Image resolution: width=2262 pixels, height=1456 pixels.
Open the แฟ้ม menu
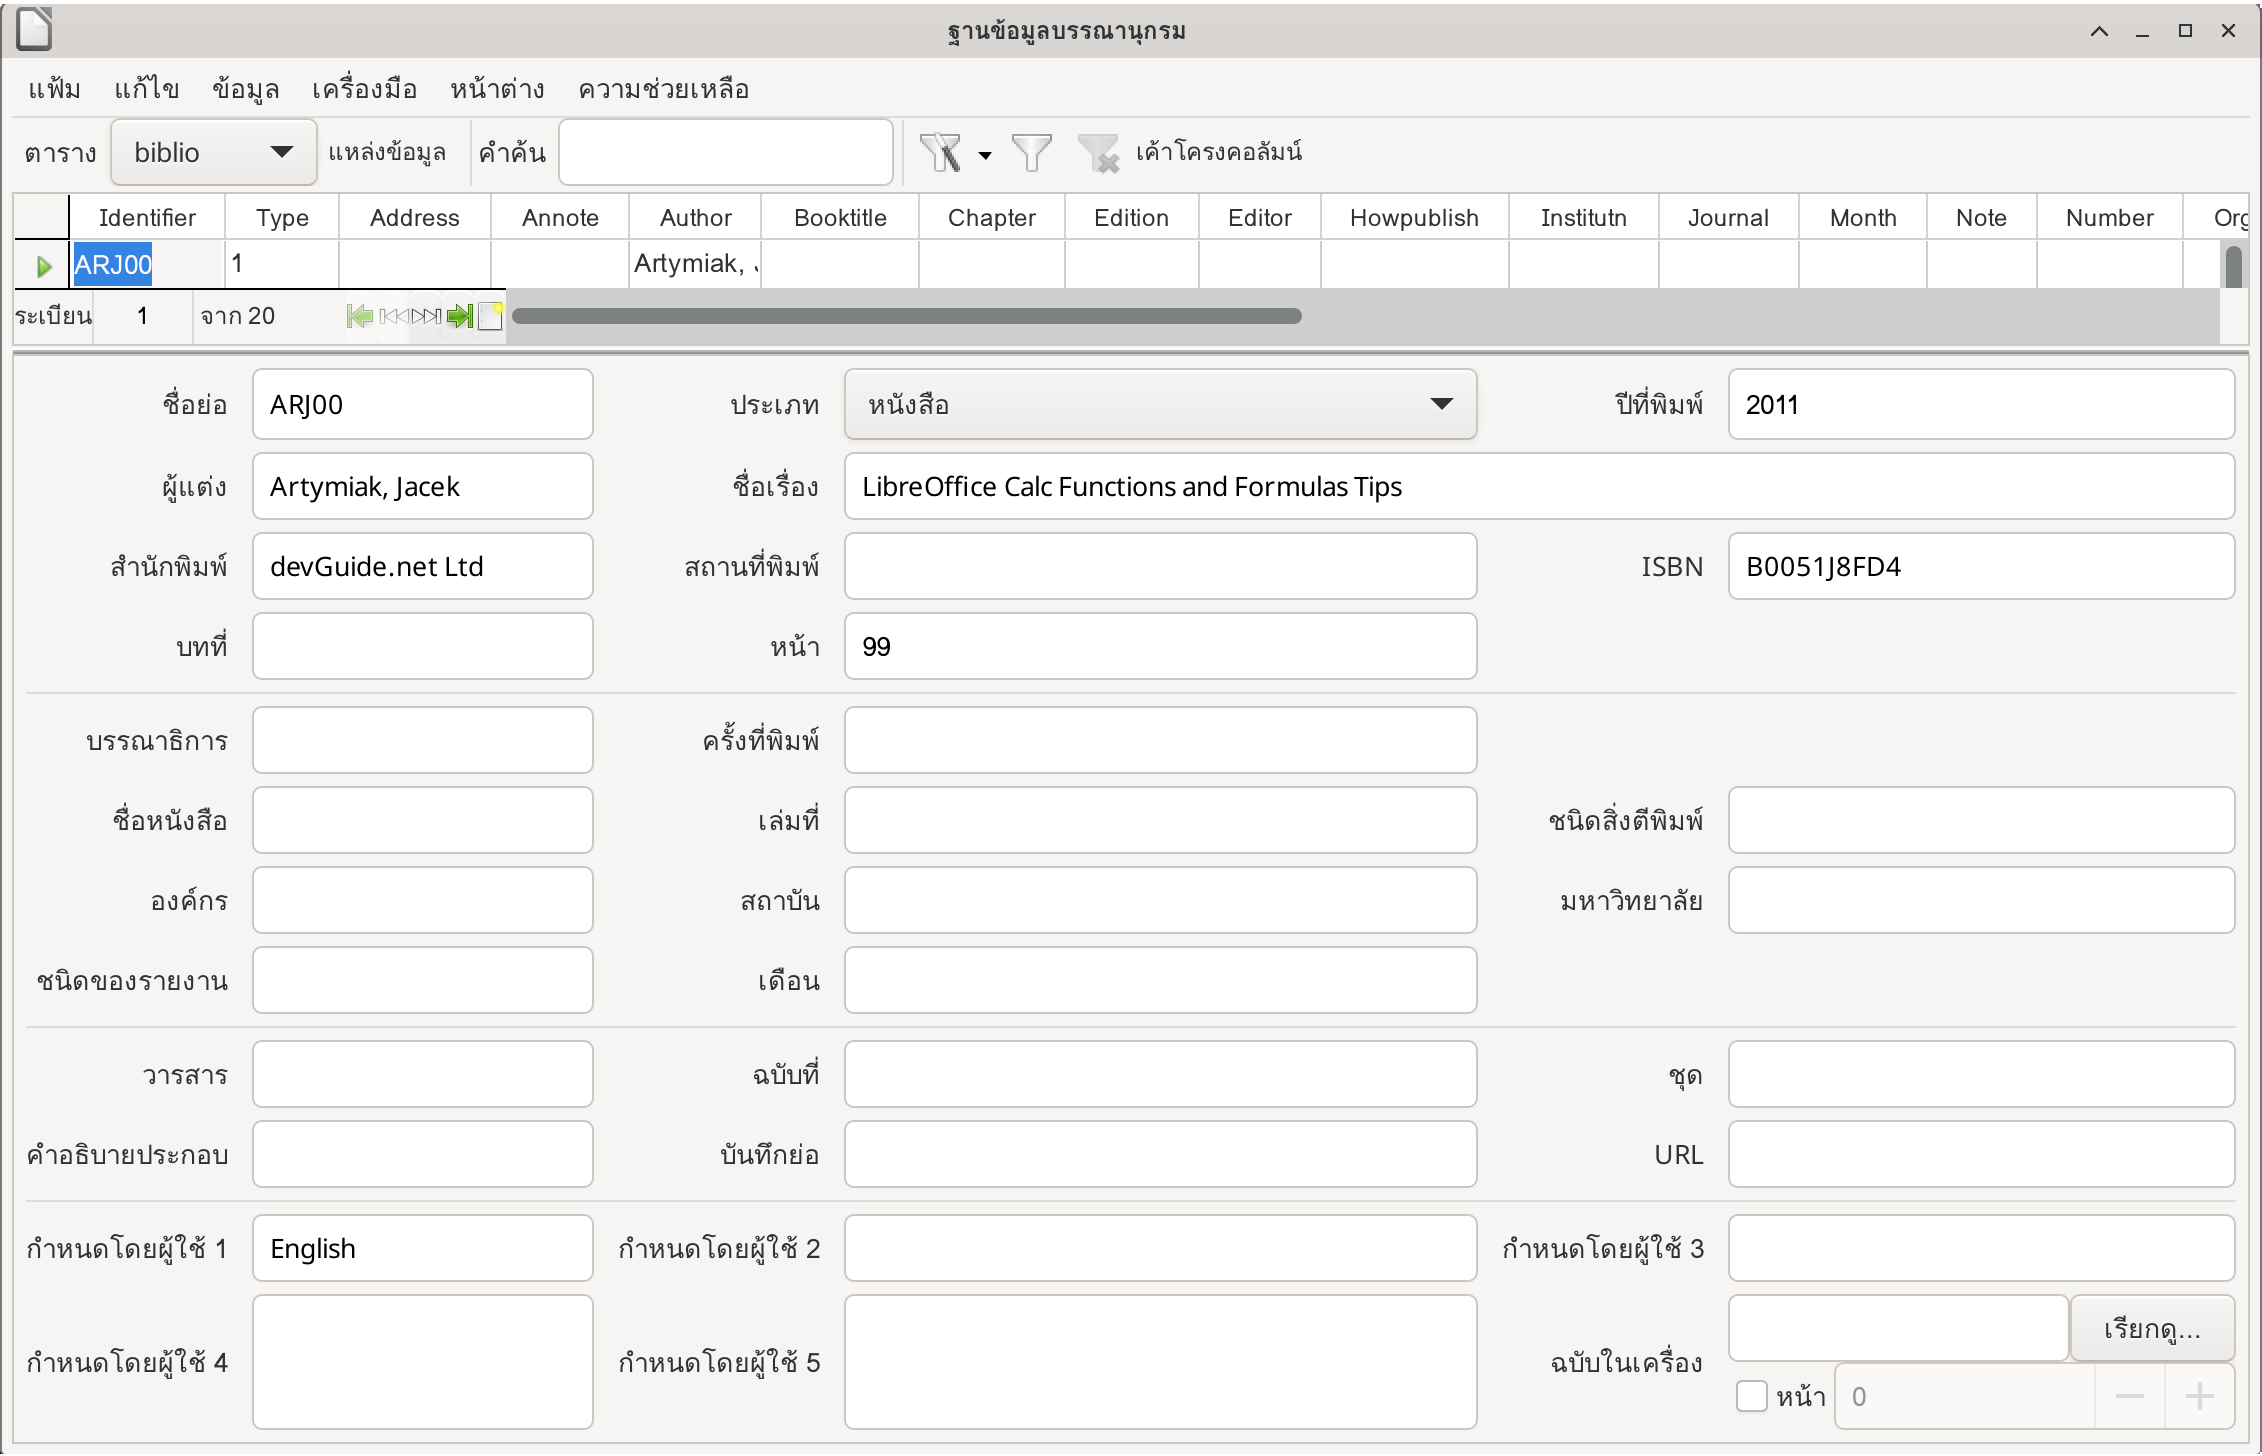[x=54, y=89]
